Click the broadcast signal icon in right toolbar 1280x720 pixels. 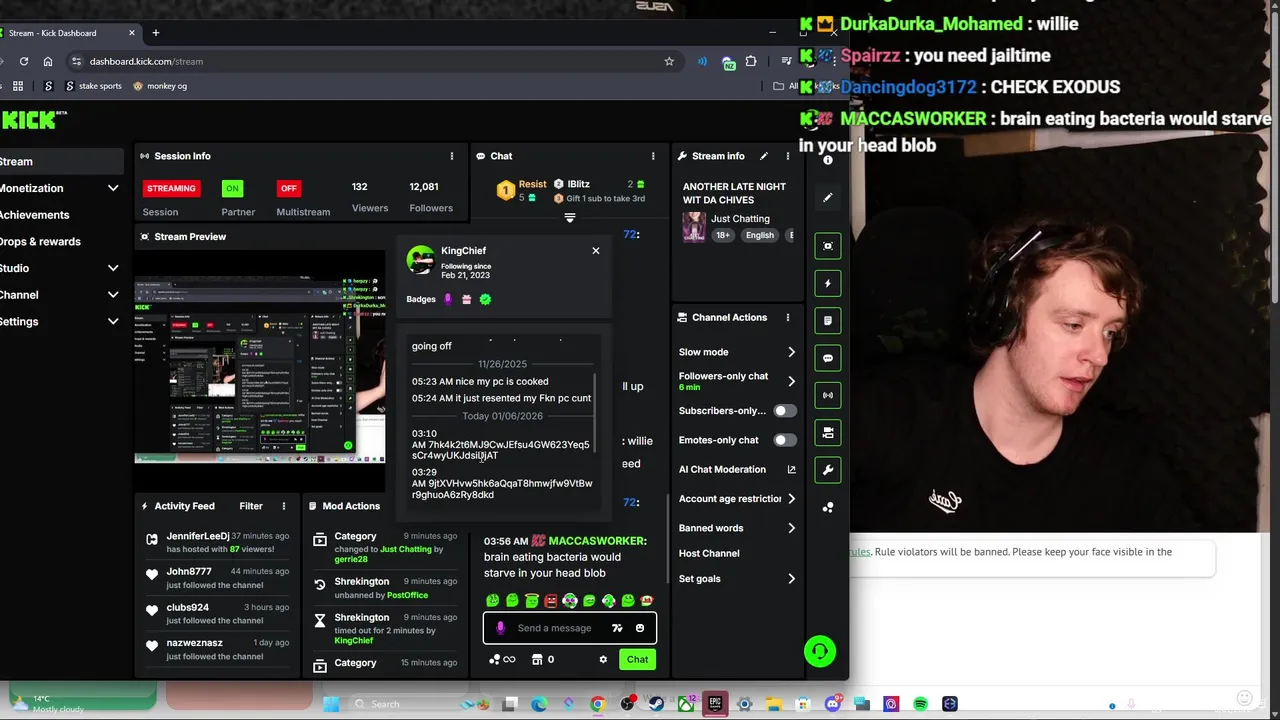(828, 395)
